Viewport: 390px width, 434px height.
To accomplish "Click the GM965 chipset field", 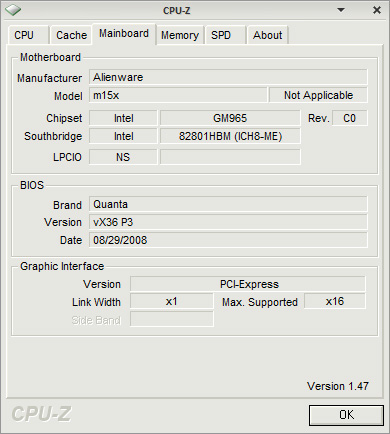I will click(230, 118).
